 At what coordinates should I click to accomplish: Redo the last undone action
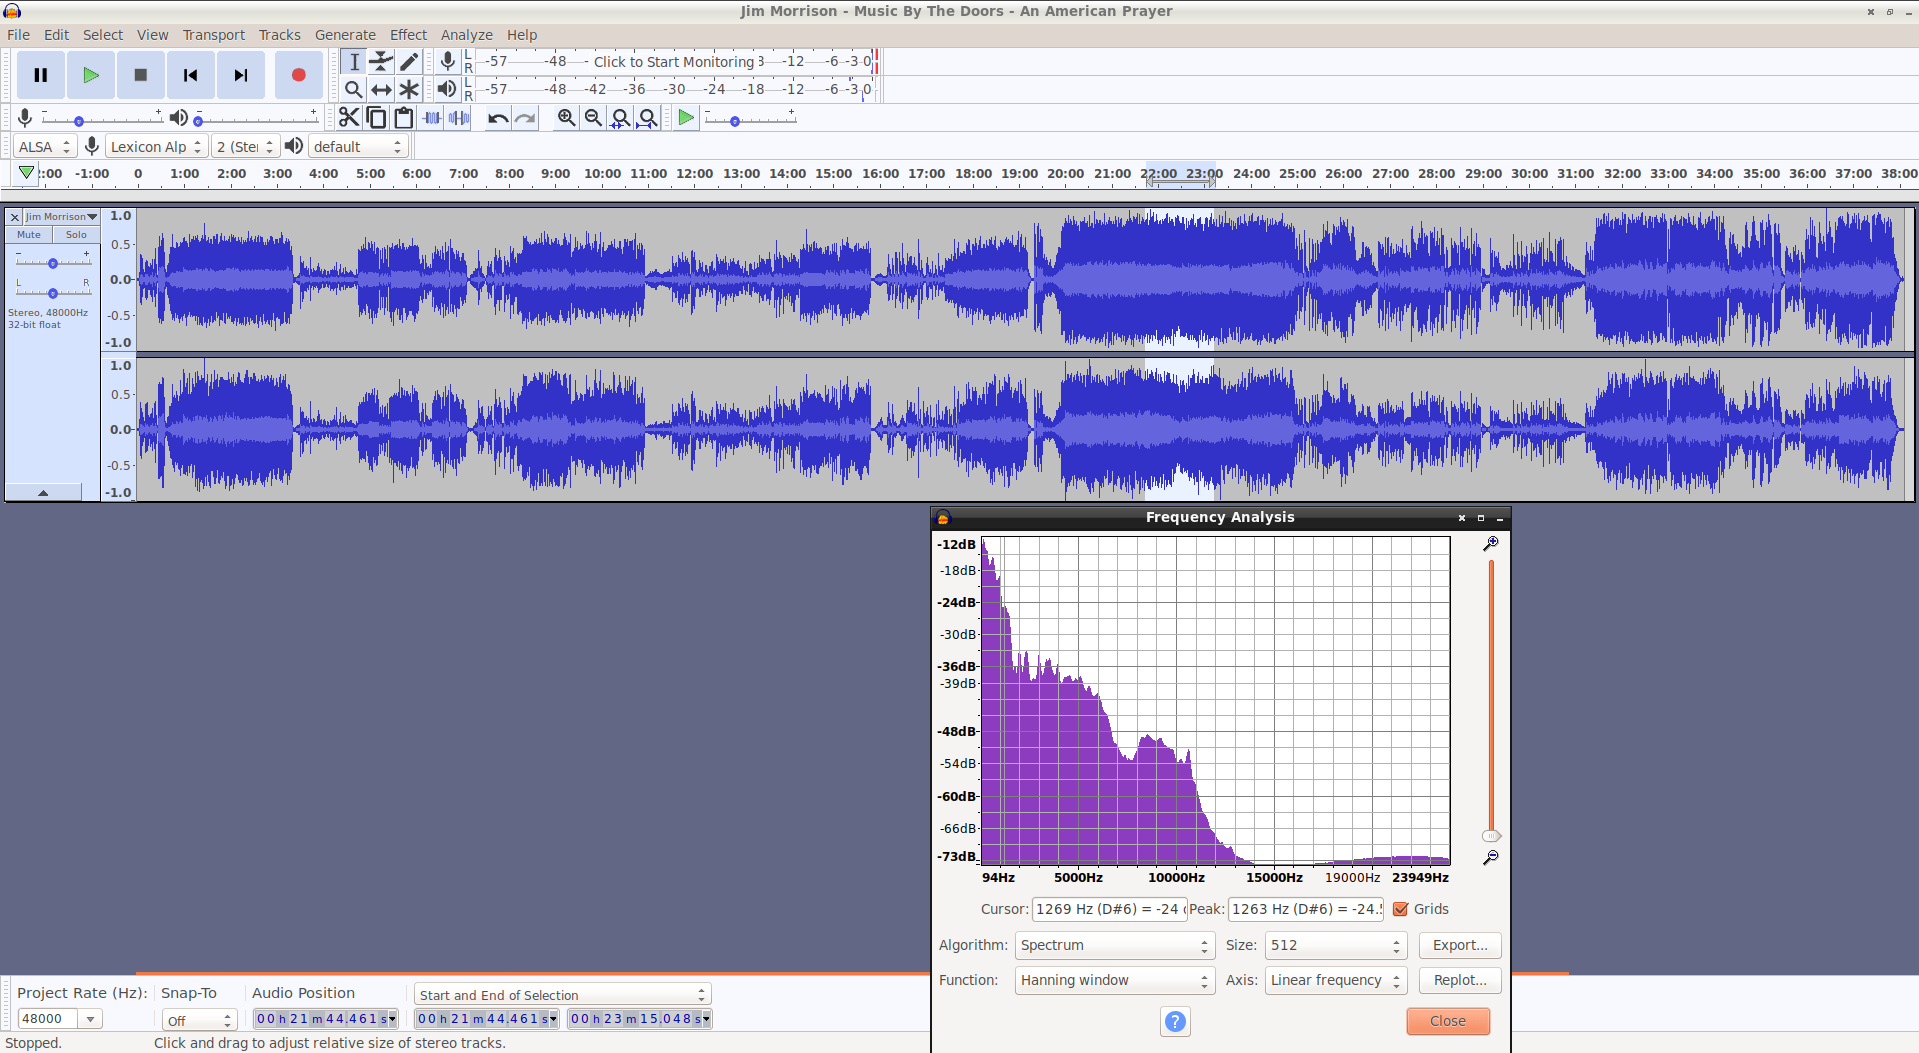[x=525, y=118]
